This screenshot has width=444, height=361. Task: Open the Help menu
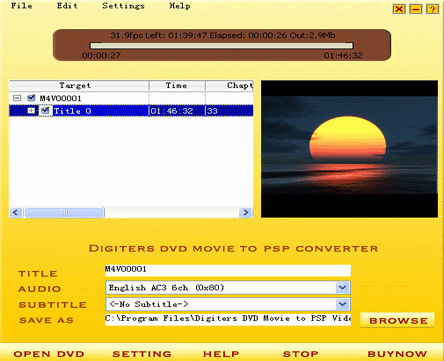(180, 6)
